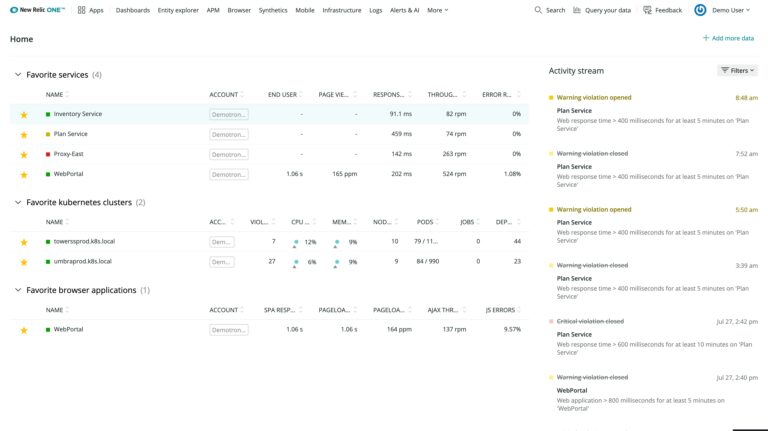Unfavorite the Inventory Service star

(x=24, y=115)
